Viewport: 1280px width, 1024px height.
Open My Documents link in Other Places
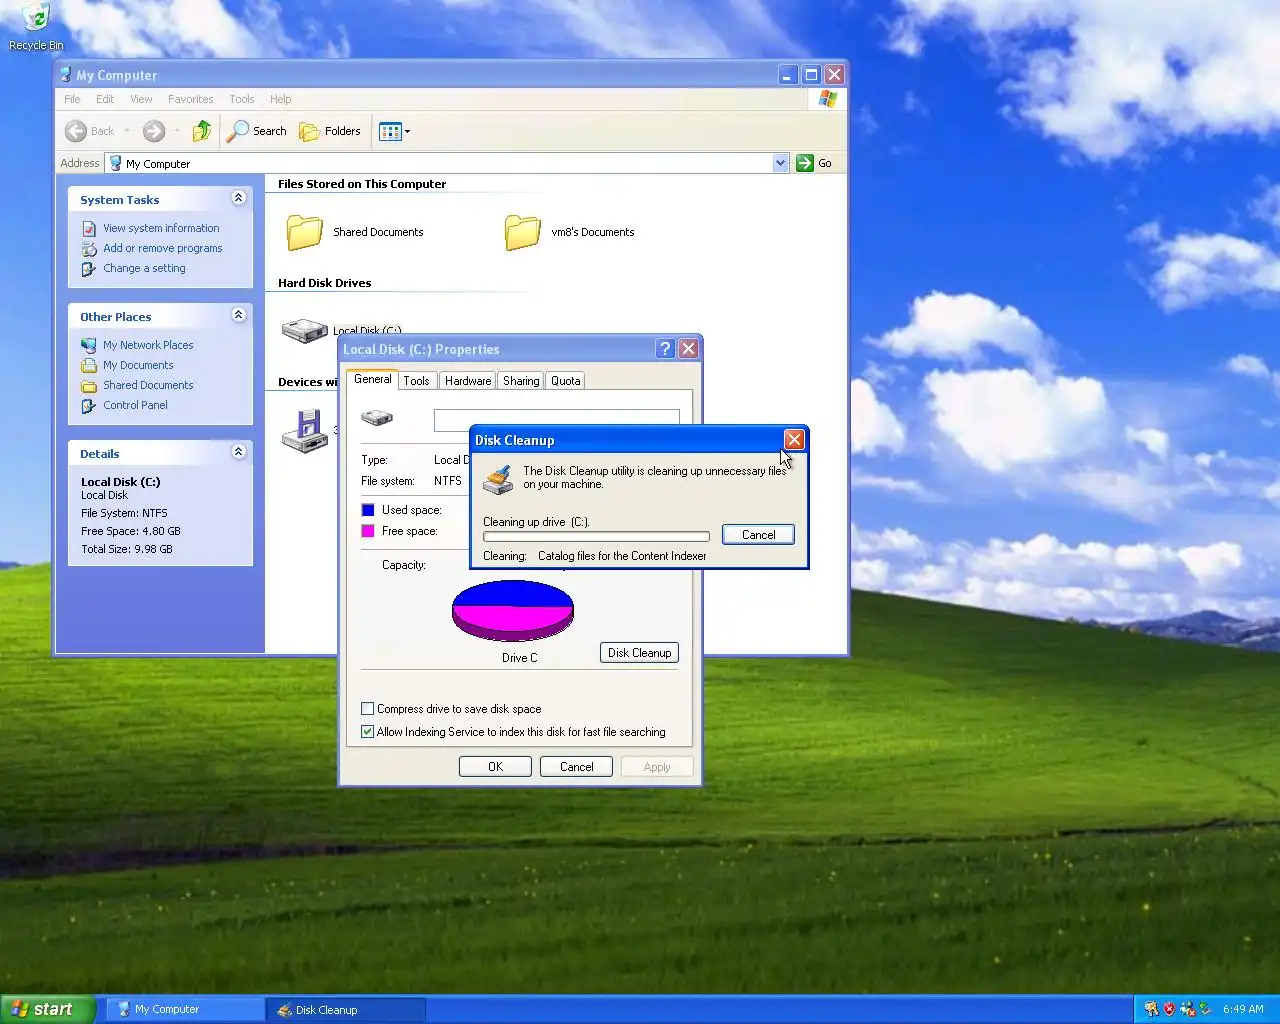point(138,365)
